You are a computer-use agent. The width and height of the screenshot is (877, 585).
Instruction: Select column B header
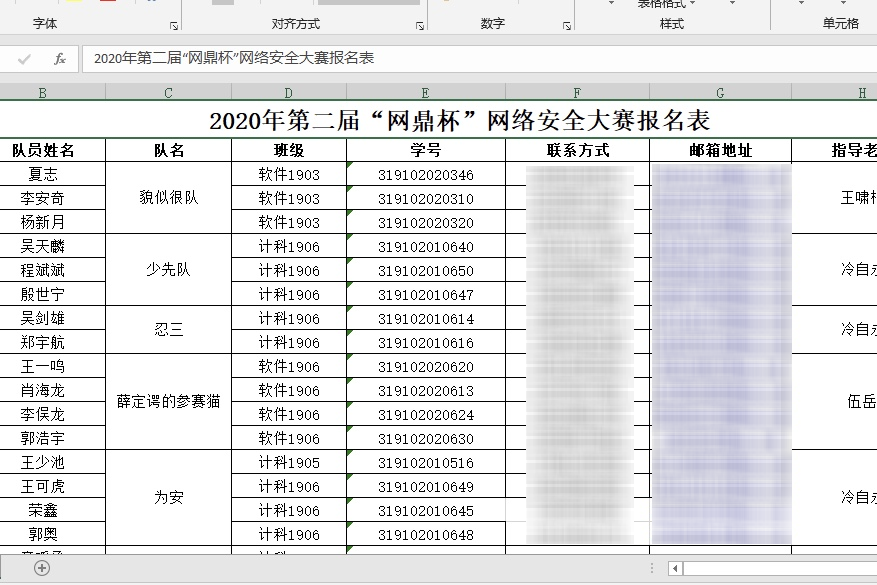point(40,90)
